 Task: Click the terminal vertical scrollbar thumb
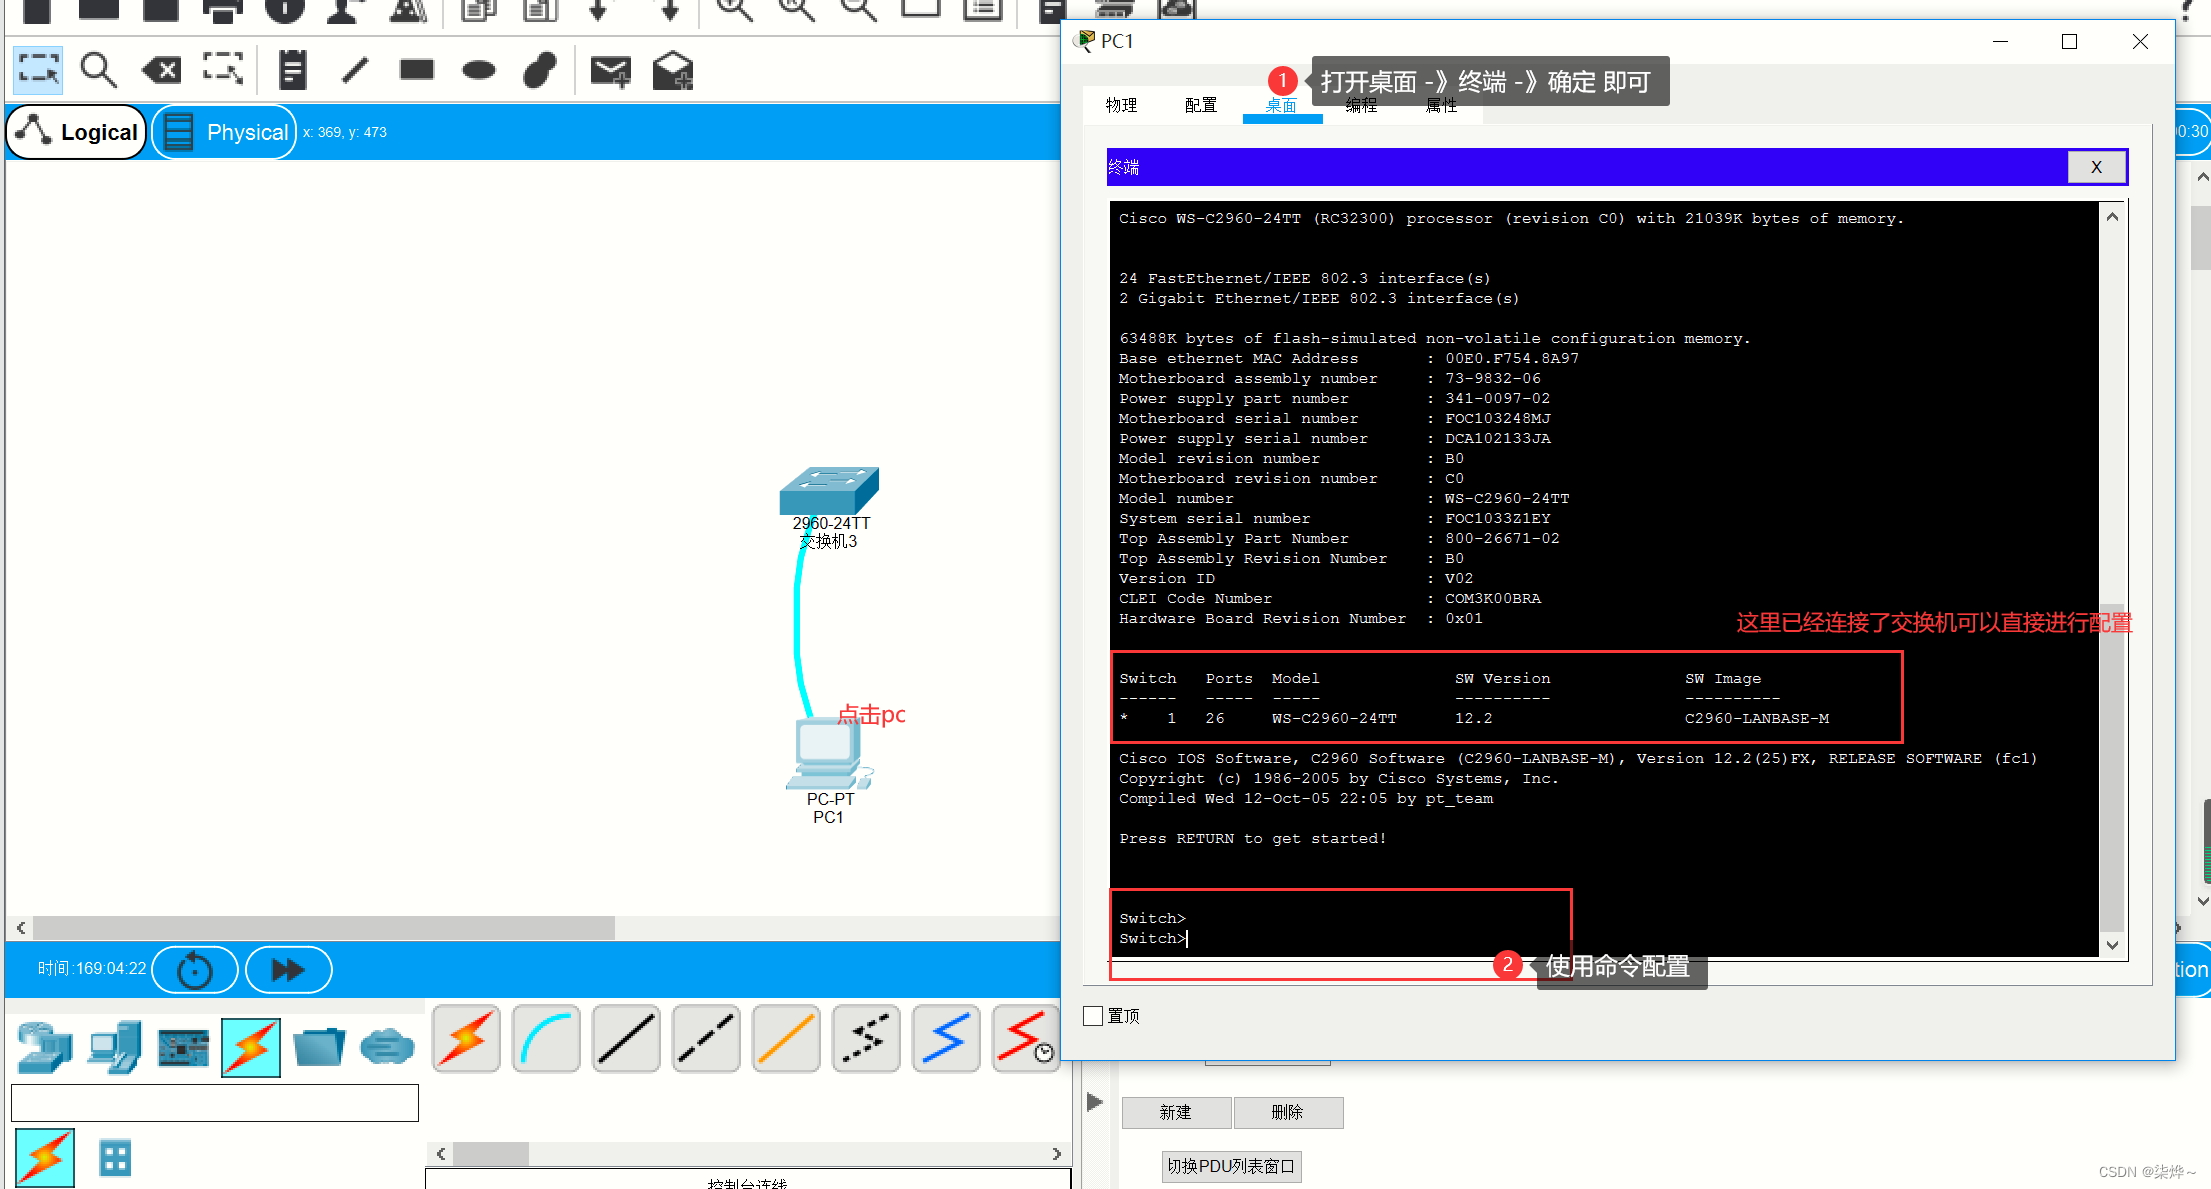click(x=2112, y=768)
